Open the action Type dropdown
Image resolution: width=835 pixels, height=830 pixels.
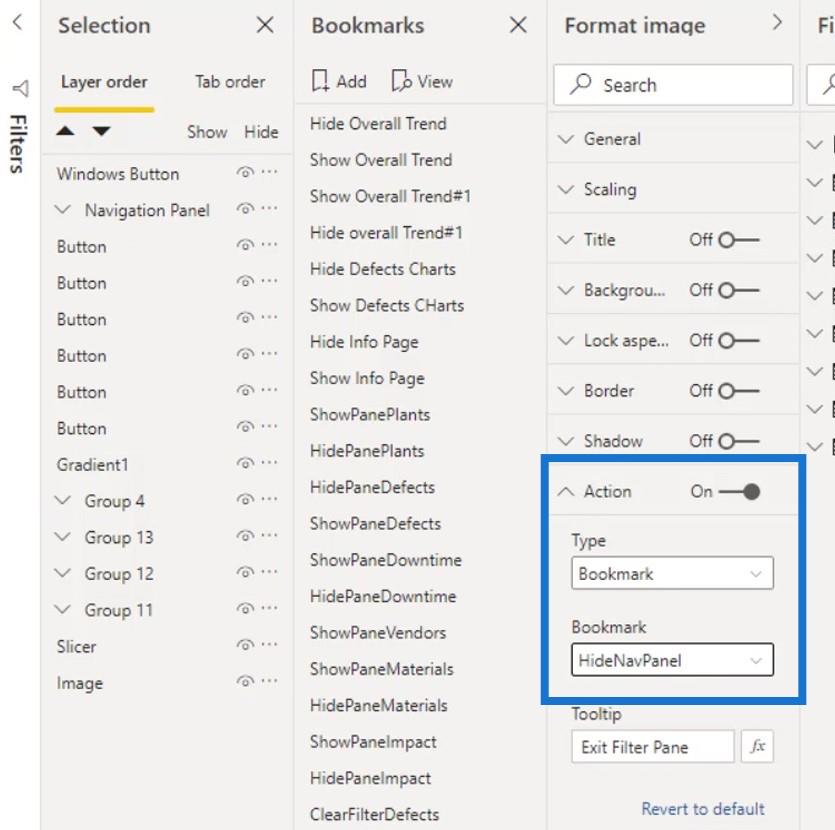[672, 573]
